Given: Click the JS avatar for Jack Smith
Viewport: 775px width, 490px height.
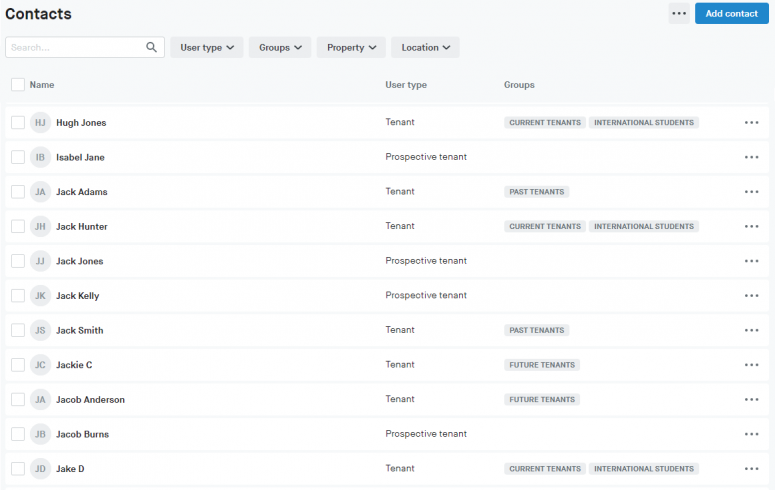Looking at the screenshot, I should point(40,330).
